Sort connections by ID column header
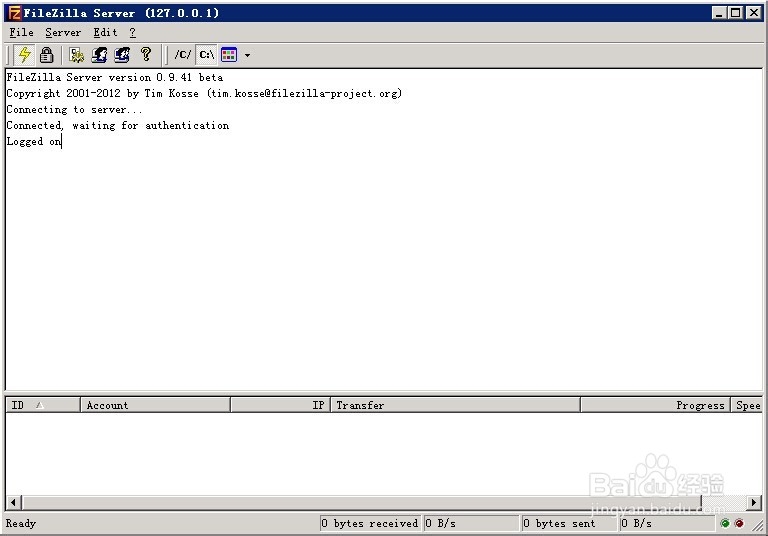 click(43, 405)
